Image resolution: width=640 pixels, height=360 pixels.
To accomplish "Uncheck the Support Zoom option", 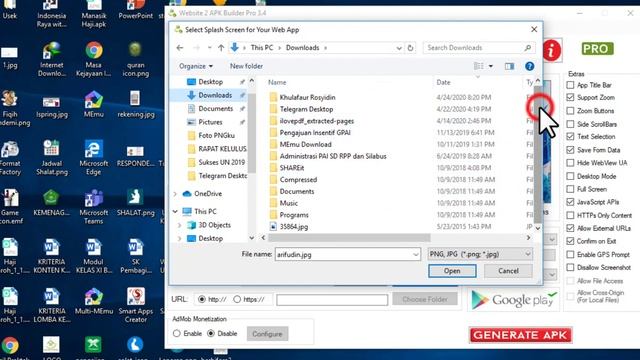I will point(570,98).
